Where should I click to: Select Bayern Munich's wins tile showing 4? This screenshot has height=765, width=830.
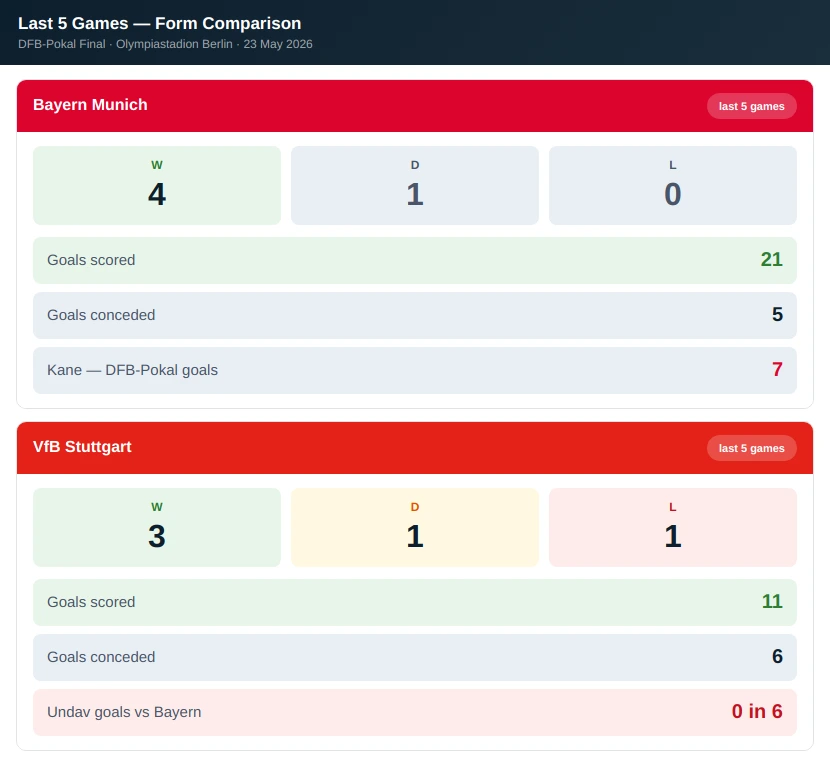click(157, 185)
